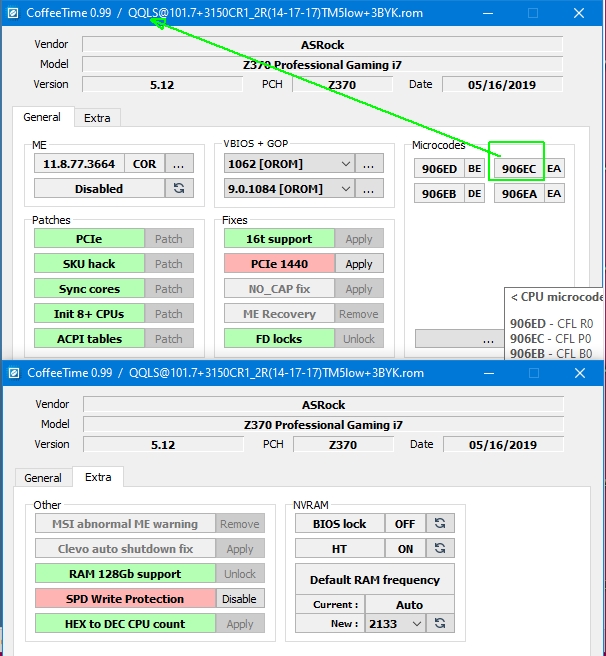606x656 pixels.
Task: Click Apply button for NO_CAP fix
Action: [x=359, y=289]
